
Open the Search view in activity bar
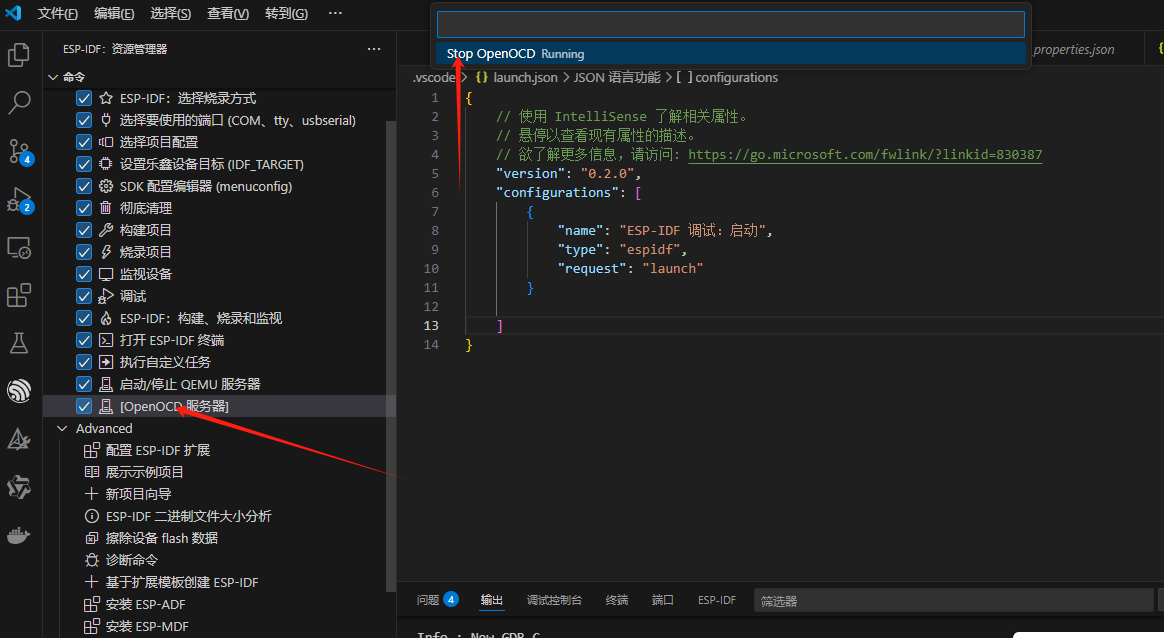click(x=19, y=103)
